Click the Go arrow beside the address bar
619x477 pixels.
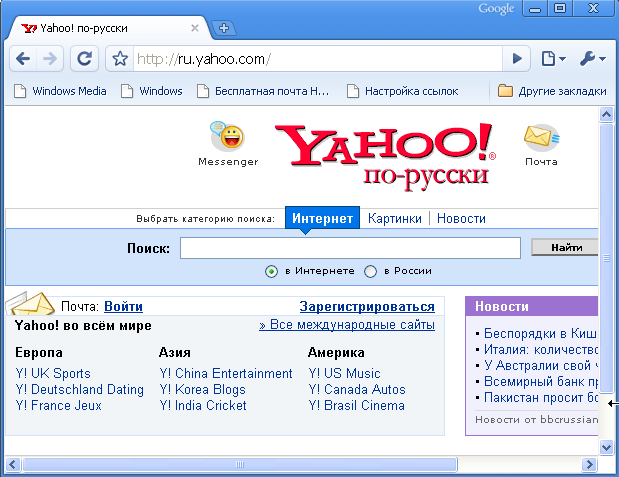(x=516, y=59)
